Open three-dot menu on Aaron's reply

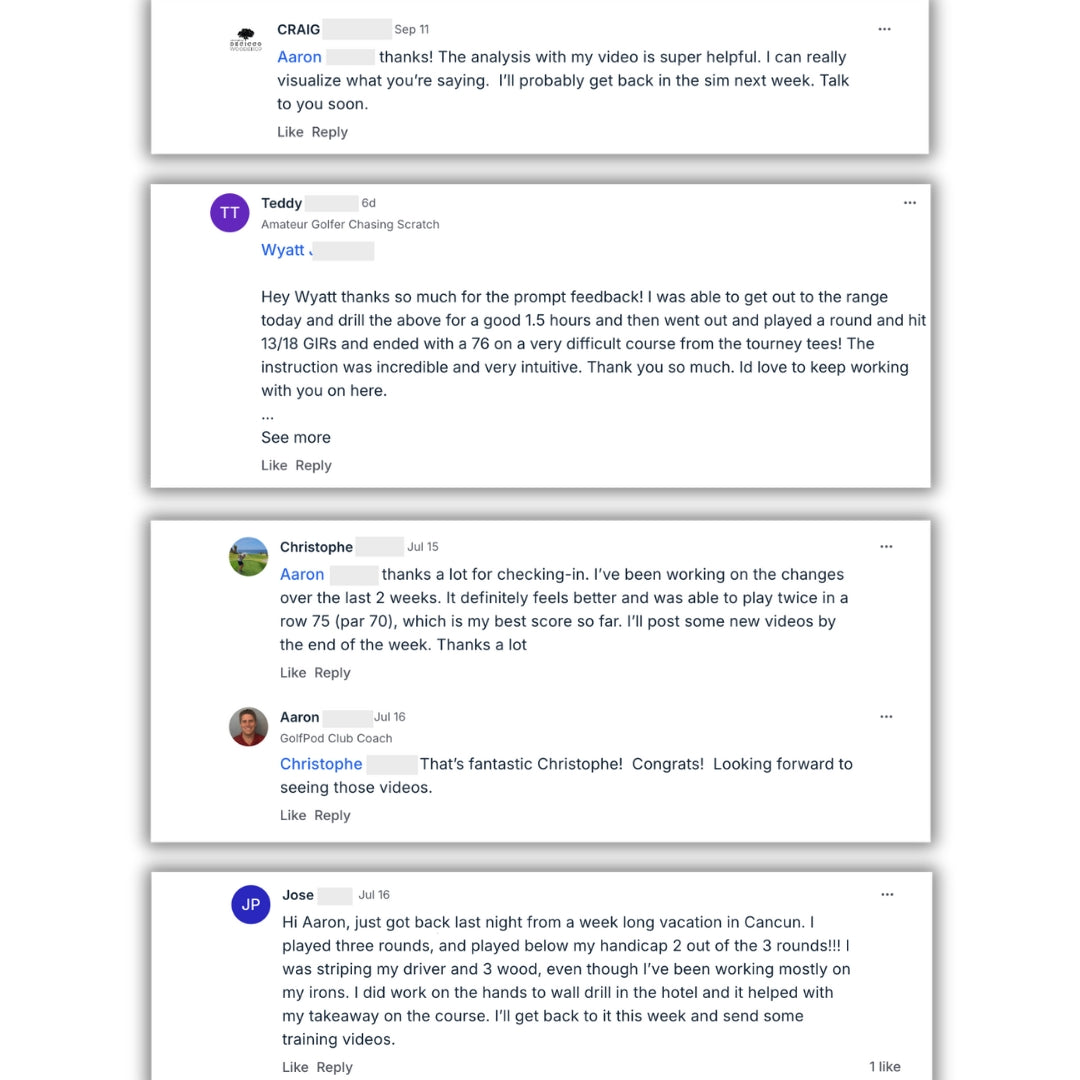886,717
